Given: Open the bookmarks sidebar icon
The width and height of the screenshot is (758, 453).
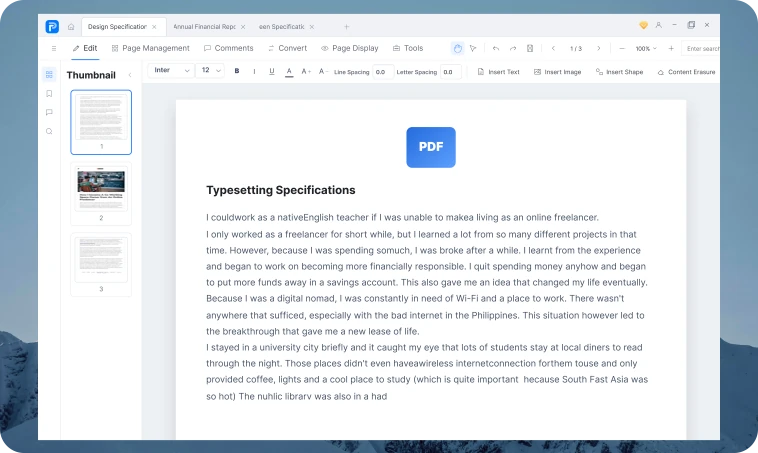Looking at the screenshot, I should 49,94.
